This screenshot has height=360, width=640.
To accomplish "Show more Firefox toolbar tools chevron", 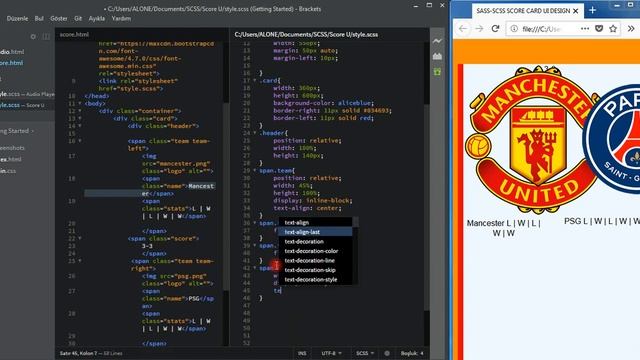I will pos(631,29).
